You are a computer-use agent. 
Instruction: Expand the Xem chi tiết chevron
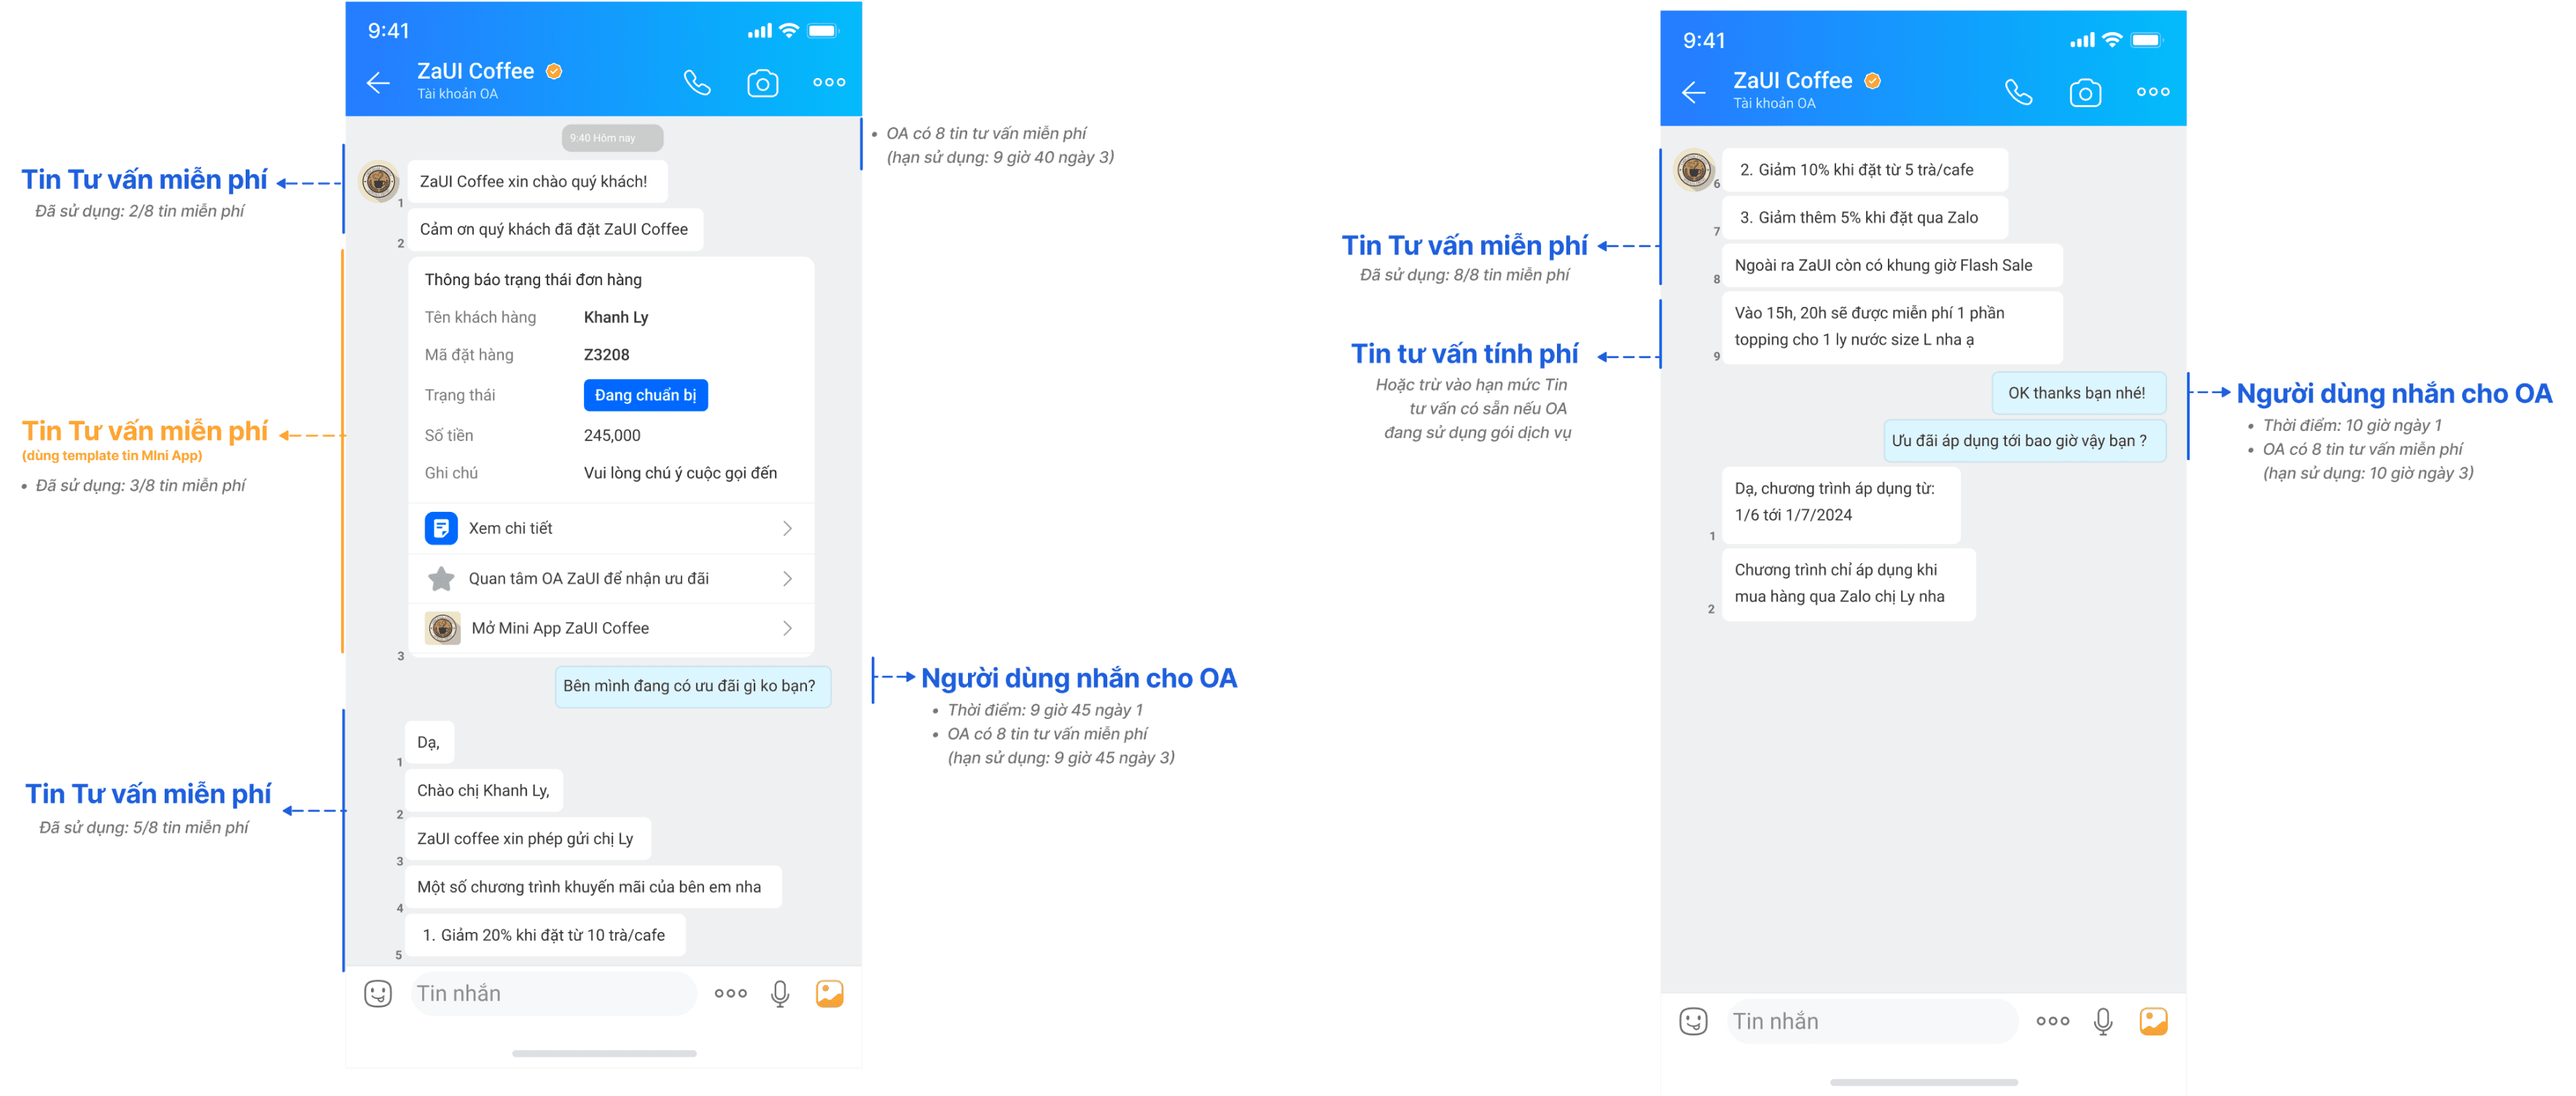point(788,528)
